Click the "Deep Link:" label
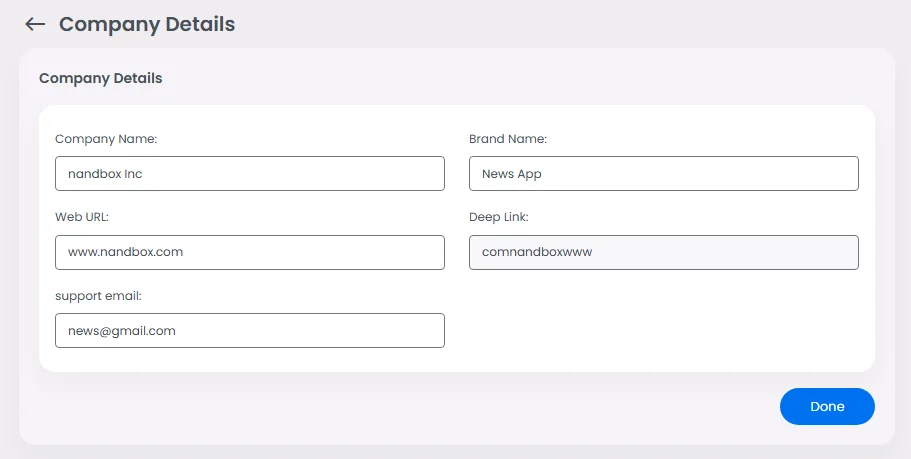911x459 pixels. pyautogui.click(x=499, y=217)
